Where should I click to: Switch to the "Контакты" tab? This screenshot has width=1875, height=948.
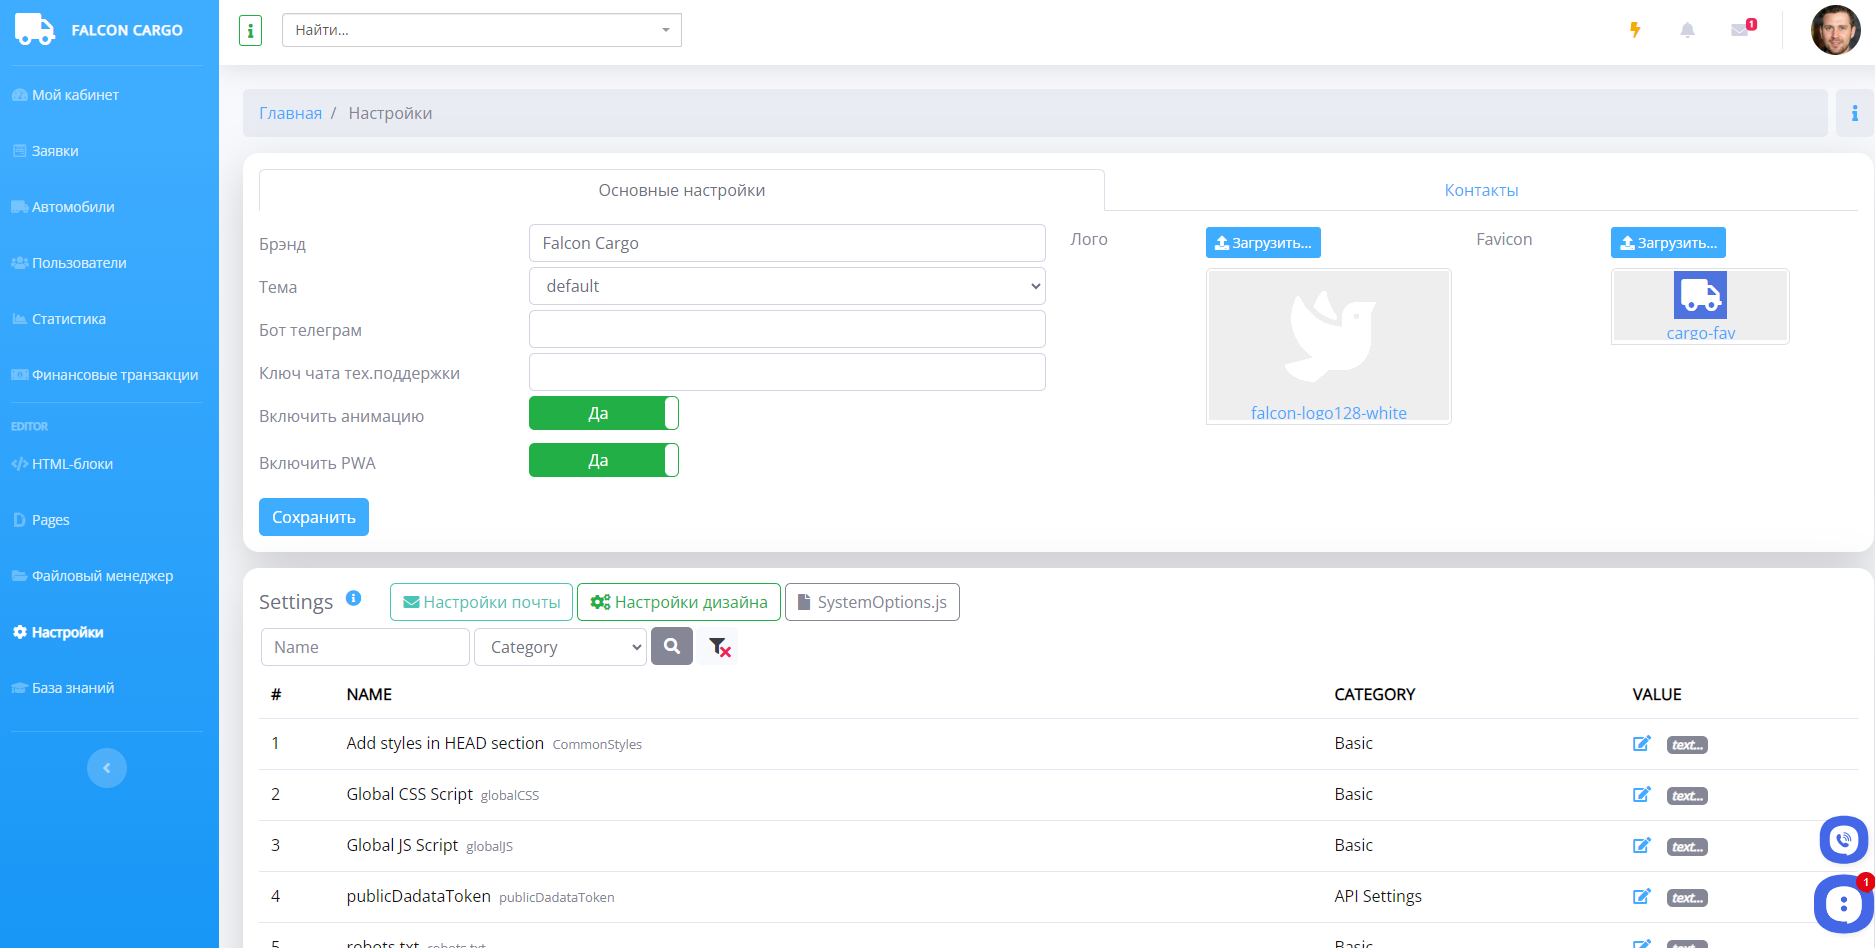1480,191
